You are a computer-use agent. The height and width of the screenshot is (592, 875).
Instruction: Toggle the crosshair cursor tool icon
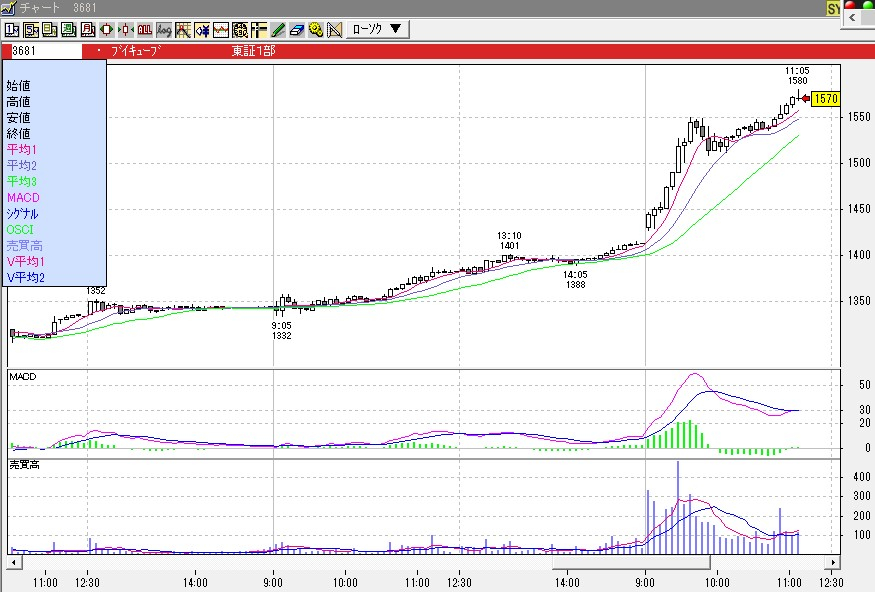click(259, 29)
